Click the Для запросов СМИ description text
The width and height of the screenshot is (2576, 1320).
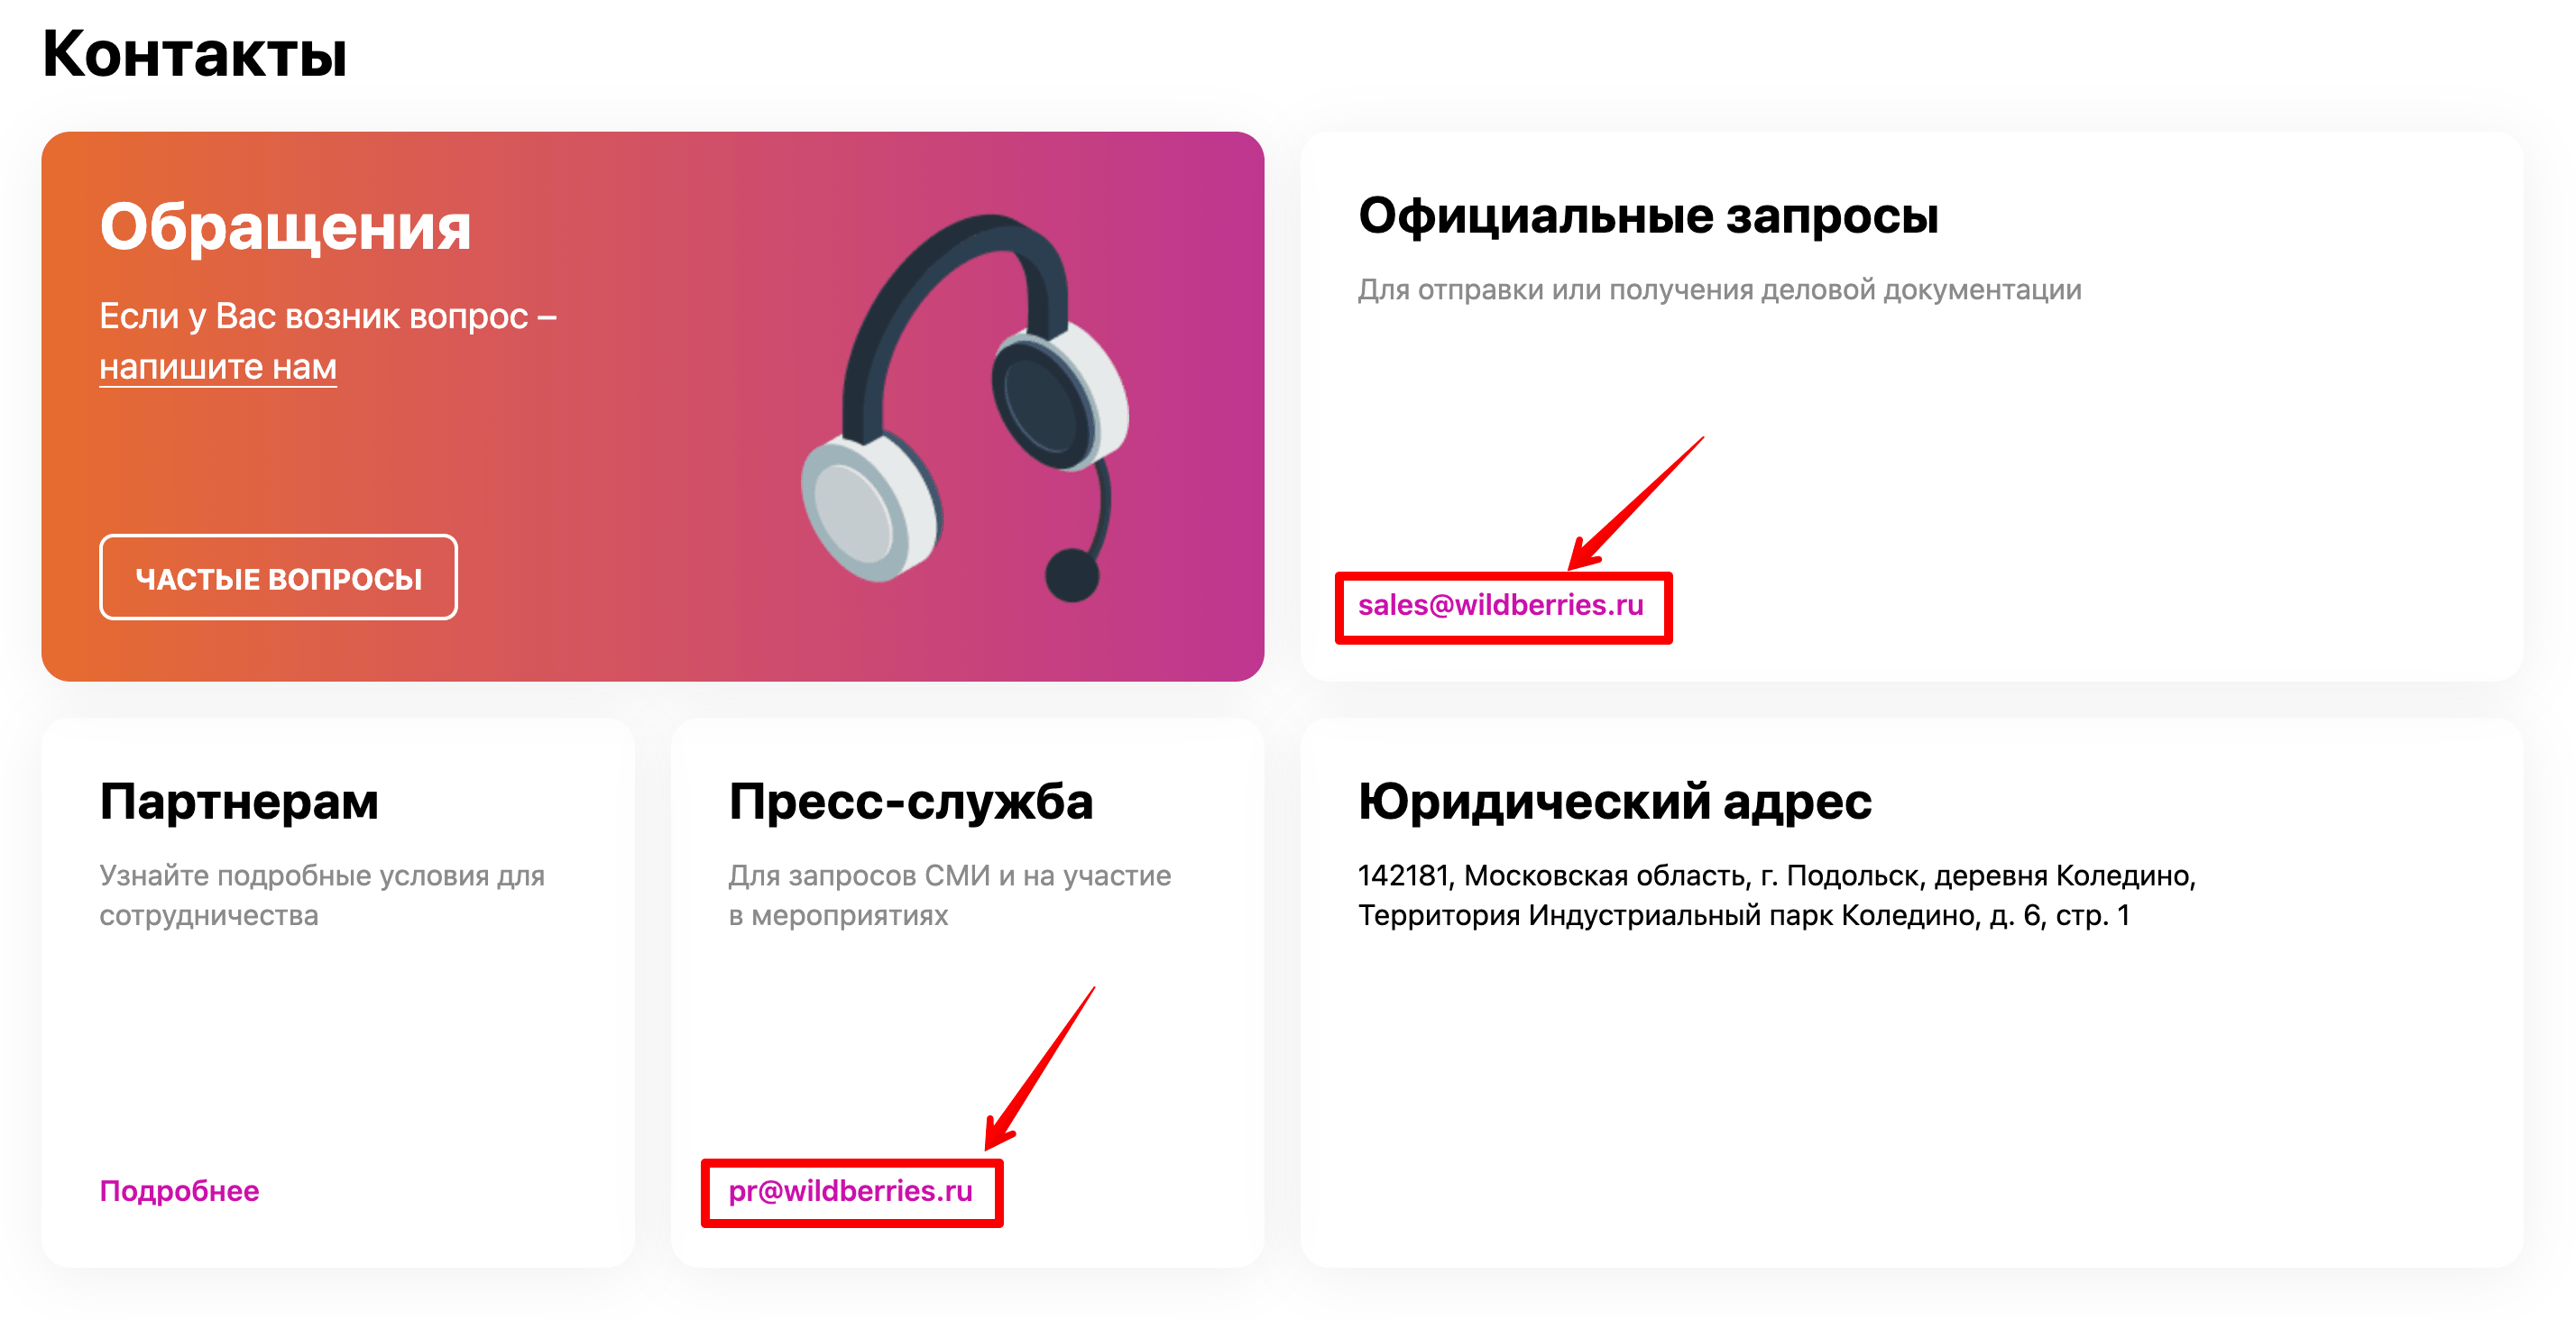[949, 895]
